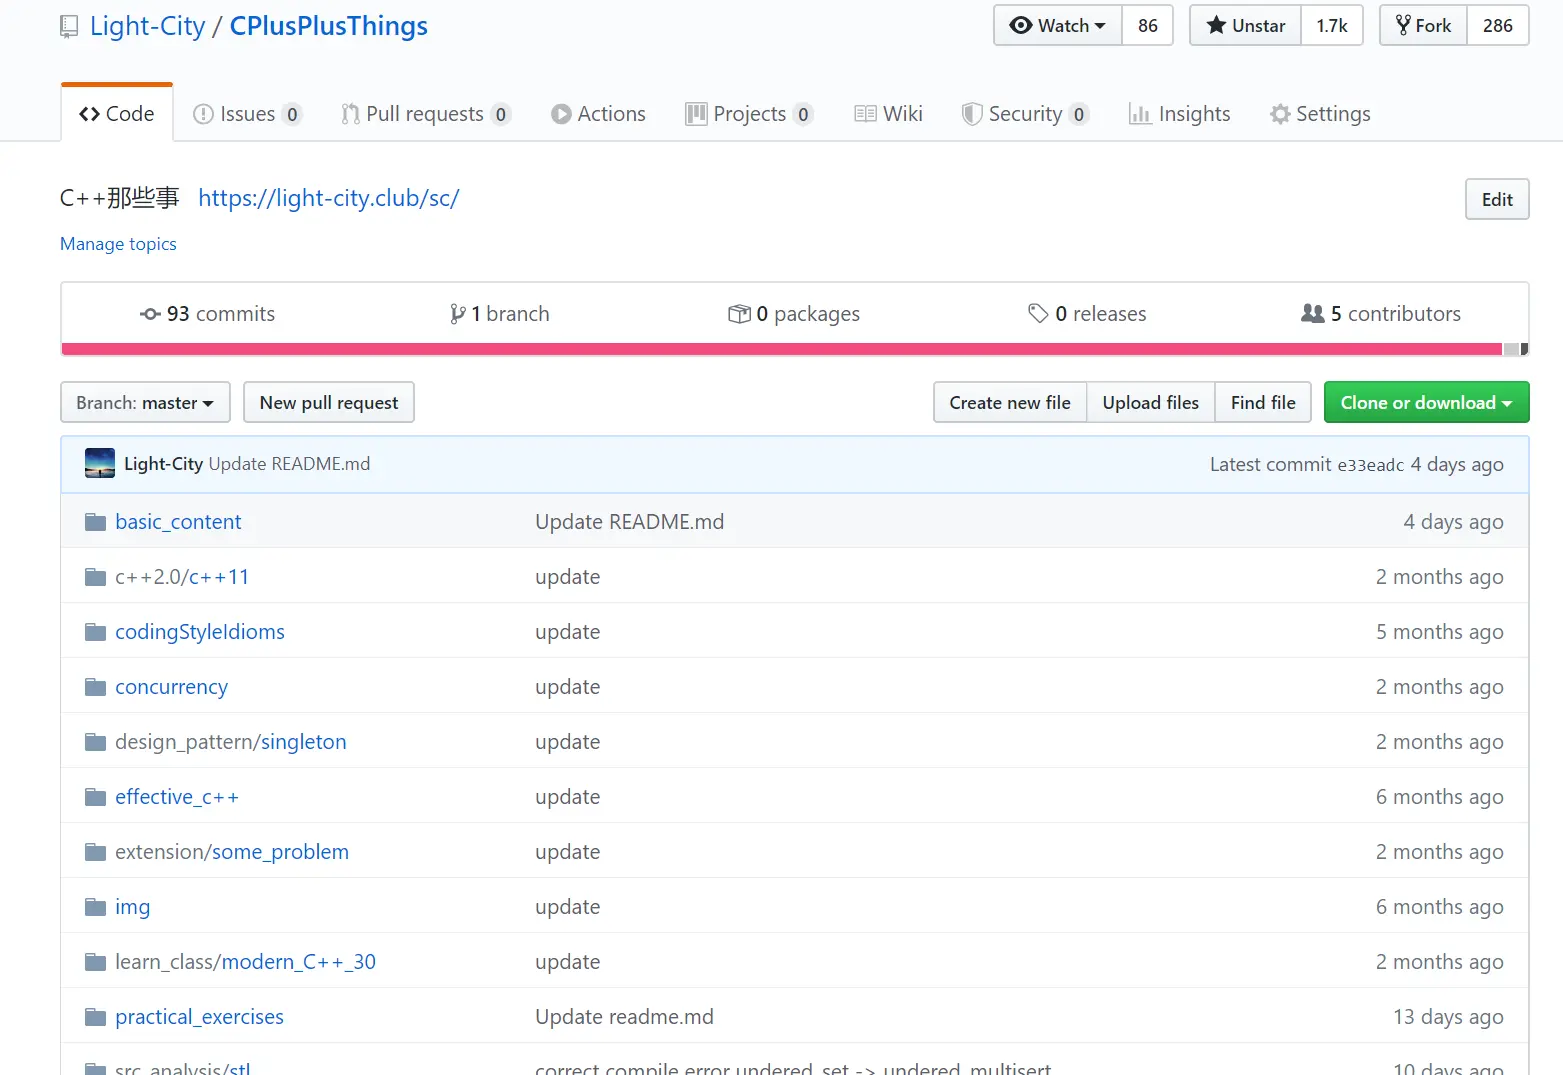View the 1 branch list
Screen dimensions: 1563x1075
[x=500, y=314]
